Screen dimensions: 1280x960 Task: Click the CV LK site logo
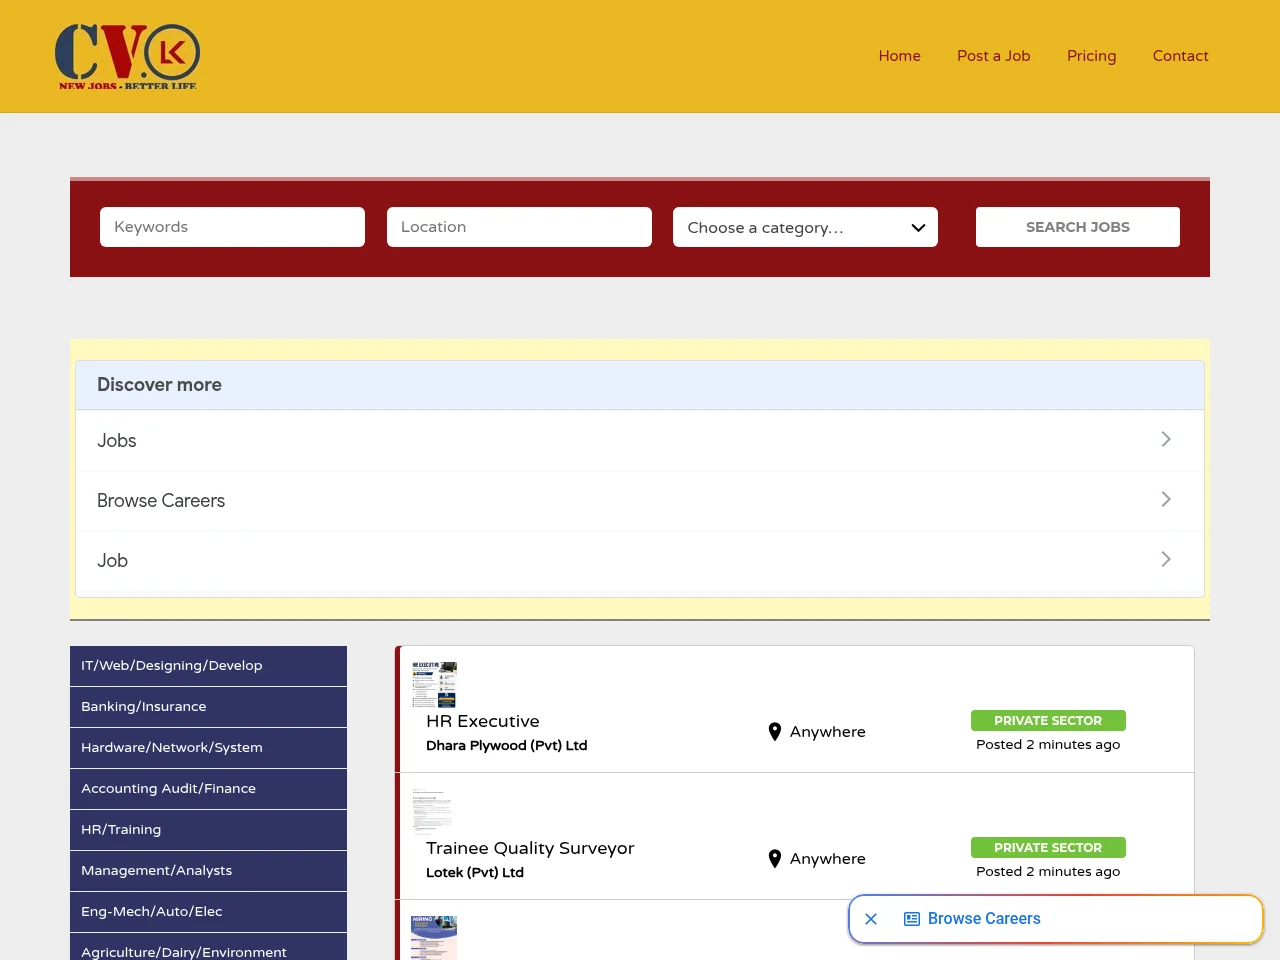(127, 56)
